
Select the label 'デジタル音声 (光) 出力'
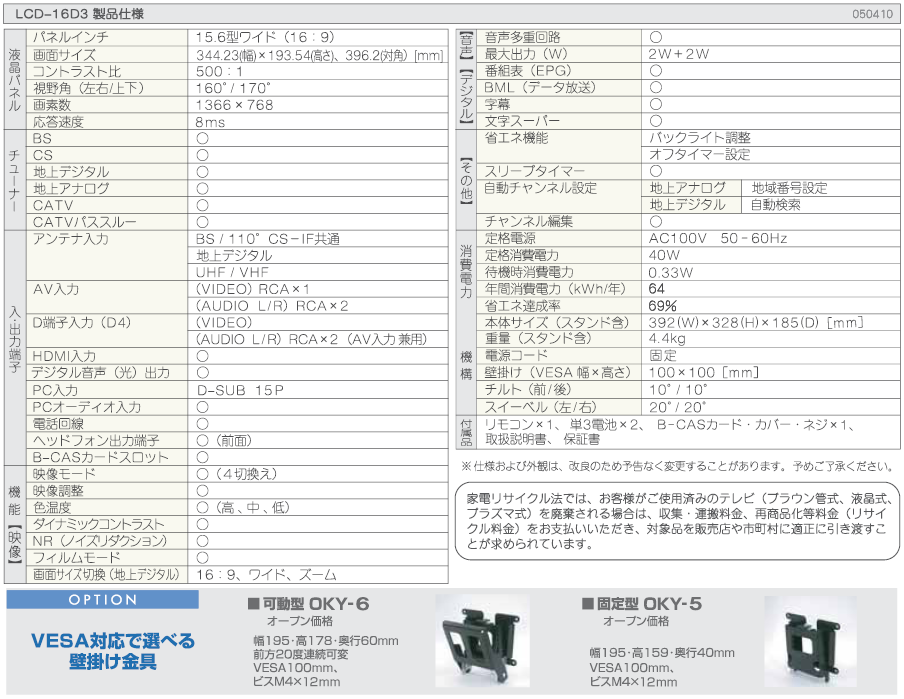pyautogui.click(x=101, y=373)
